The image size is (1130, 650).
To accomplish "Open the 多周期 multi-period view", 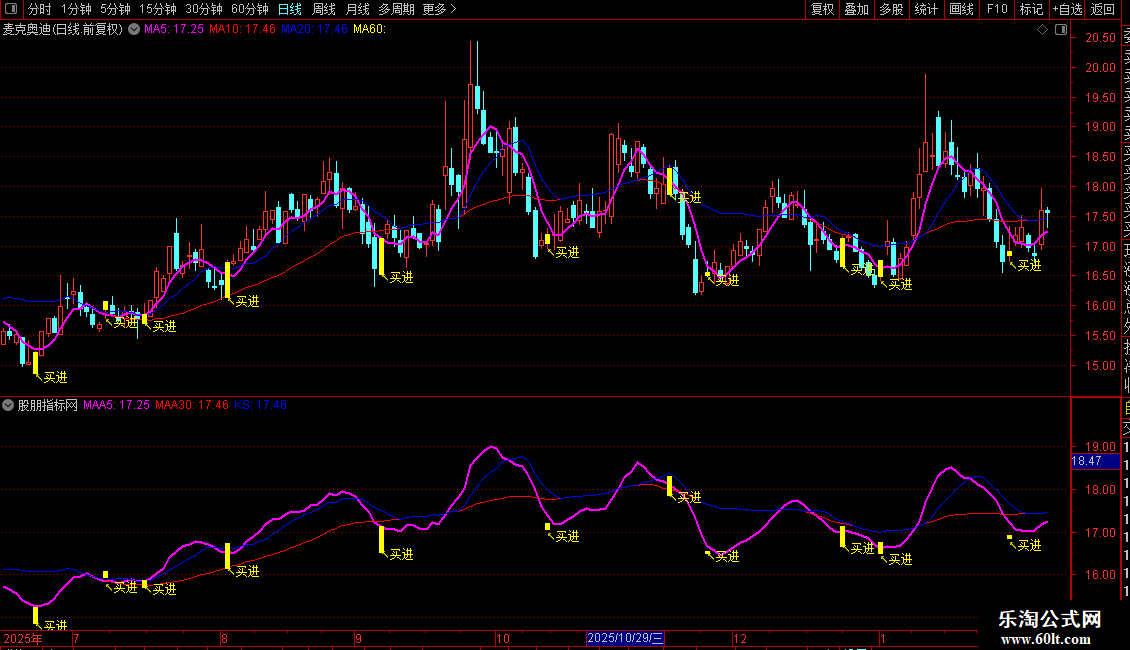I will point(396,9).
